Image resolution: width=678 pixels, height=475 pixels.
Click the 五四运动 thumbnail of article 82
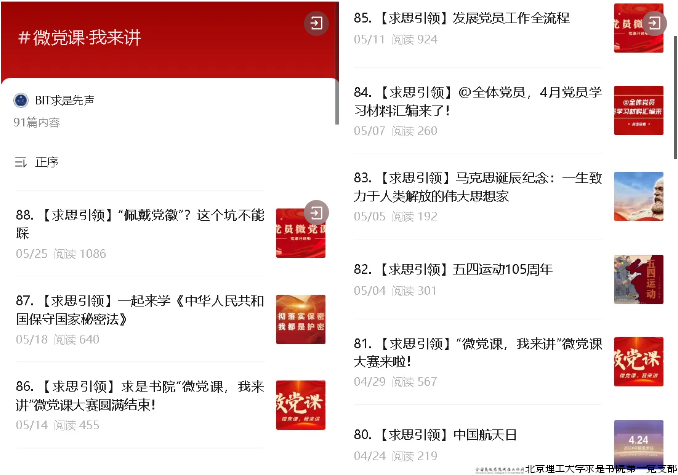point(639,279)
